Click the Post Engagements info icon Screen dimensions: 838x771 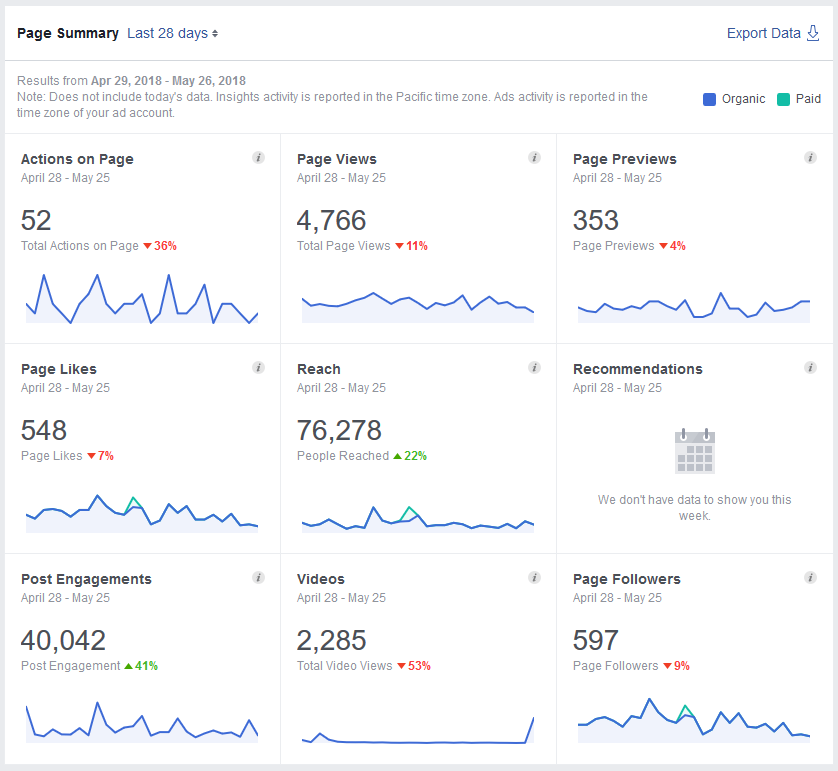[258, 578]
